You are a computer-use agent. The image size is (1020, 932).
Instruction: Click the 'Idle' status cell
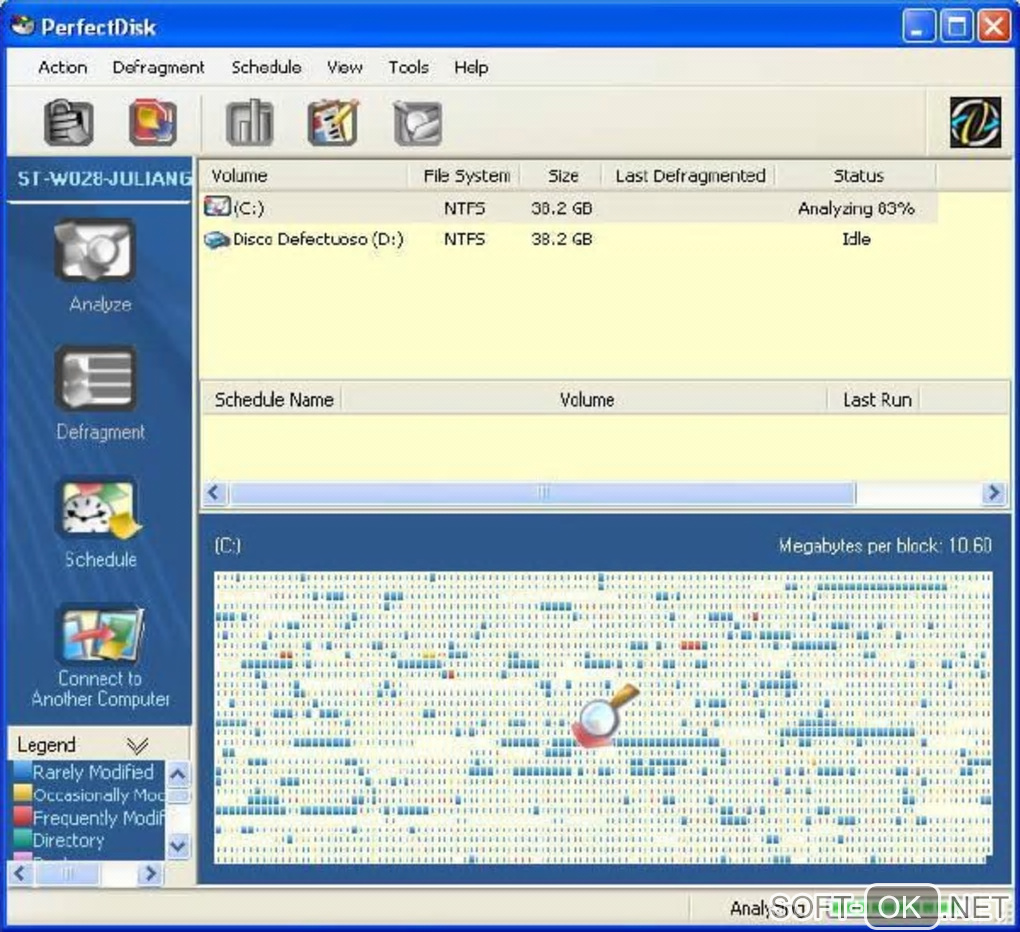(856, 239)
